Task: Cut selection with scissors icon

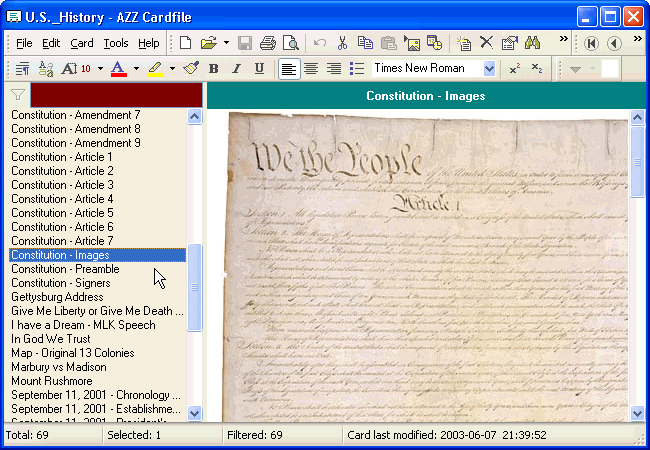Action: point(342,43)
